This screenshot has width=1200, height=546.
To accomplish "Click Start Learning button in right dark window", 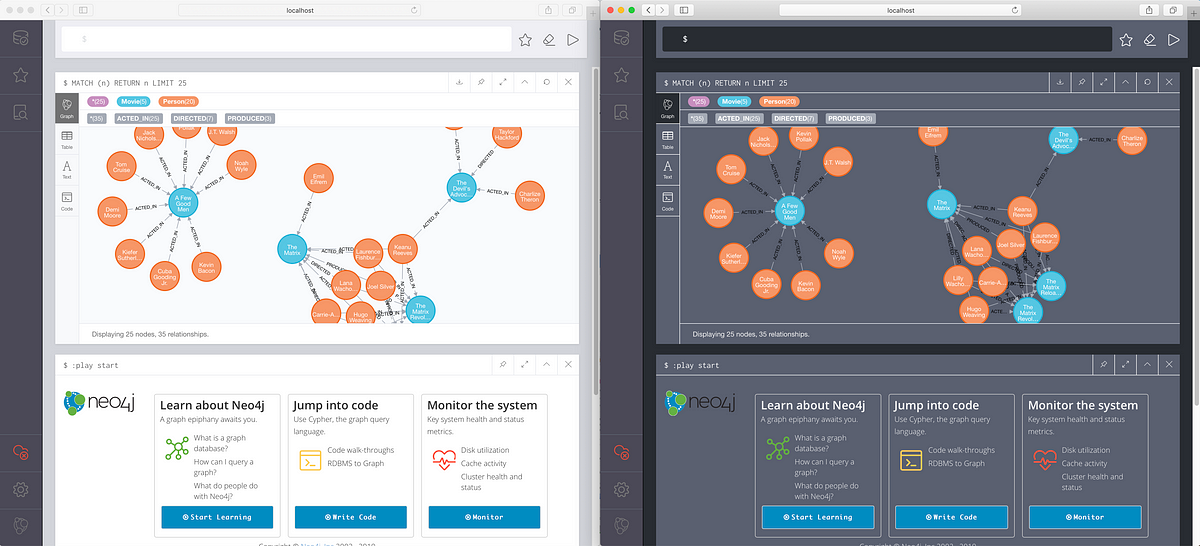I will coord(817,517).
